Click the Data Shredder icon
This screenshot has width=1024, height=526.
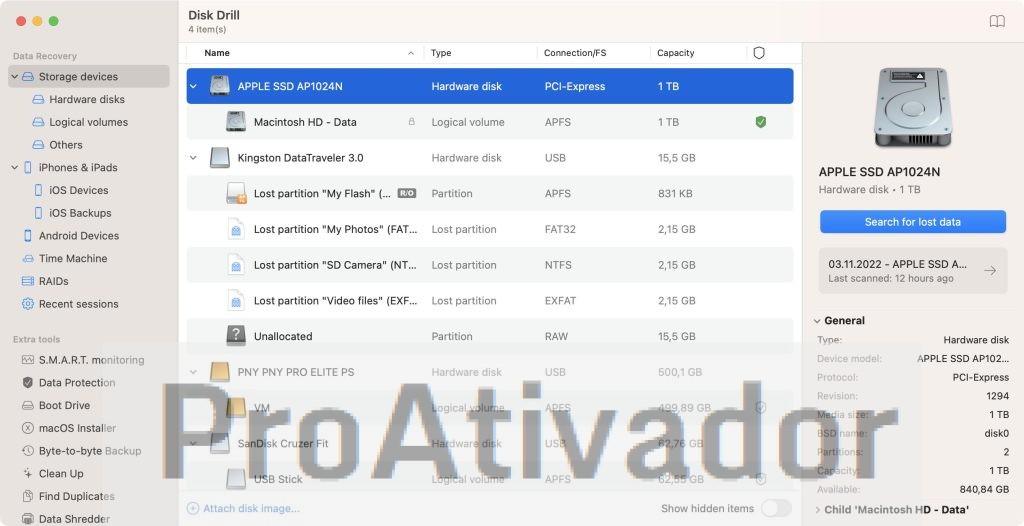[27, 519]
